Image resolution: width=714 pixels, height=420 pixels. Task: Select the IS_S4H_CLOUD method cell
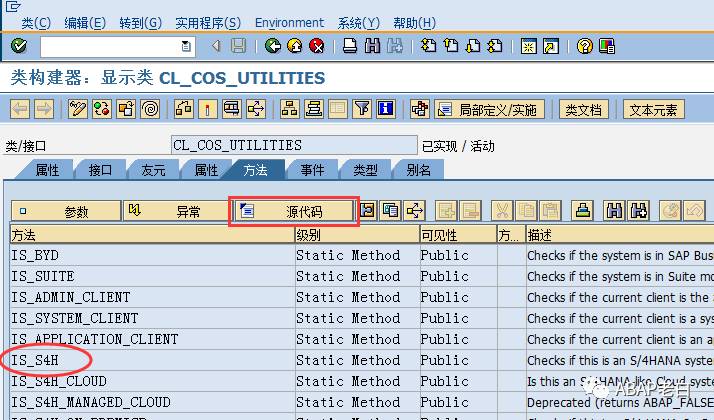tap(153, 381)
